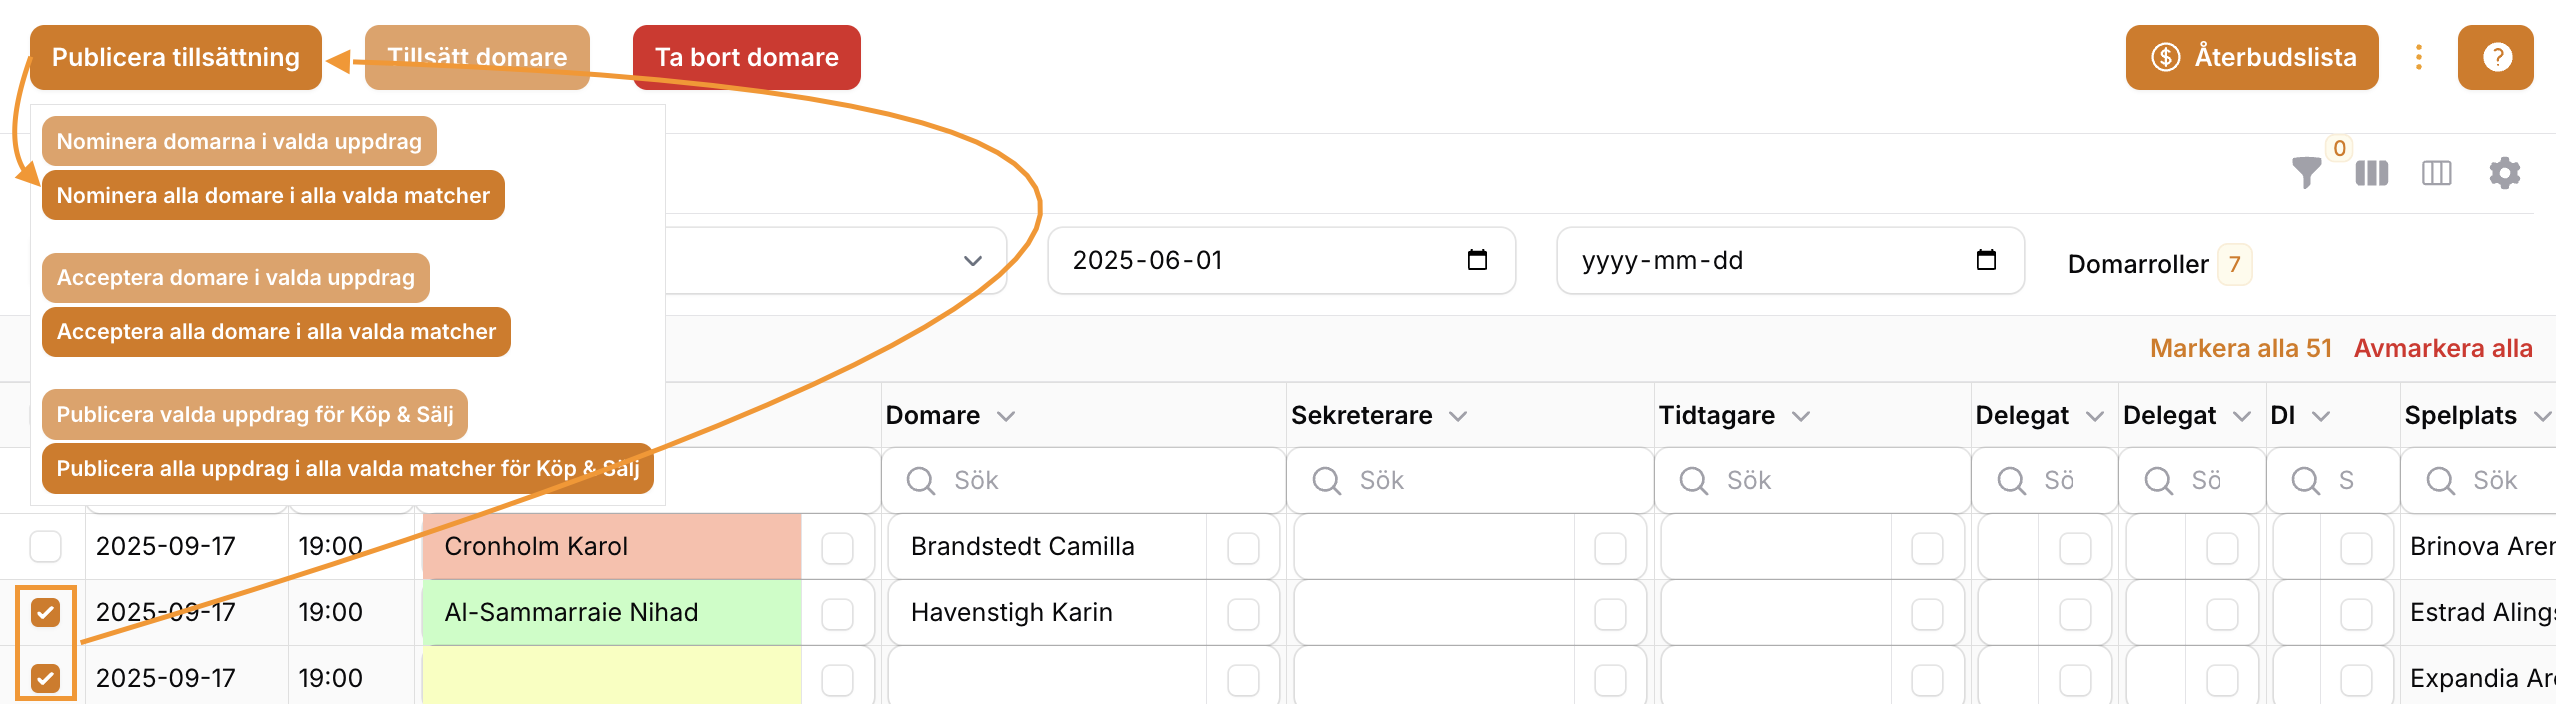Click the Ta bort domare button
Viewport: 2556px width, 704px height.
(747, 57)
